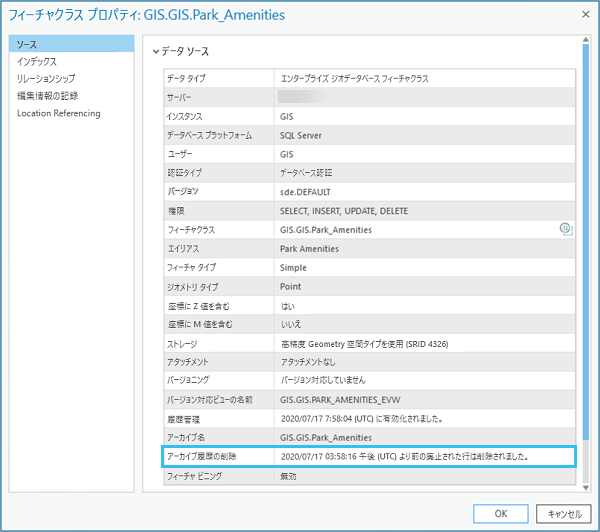Click the sde.DEFAULT version value
The width and height of the screenshot is (600, 532).
[308, 191]
